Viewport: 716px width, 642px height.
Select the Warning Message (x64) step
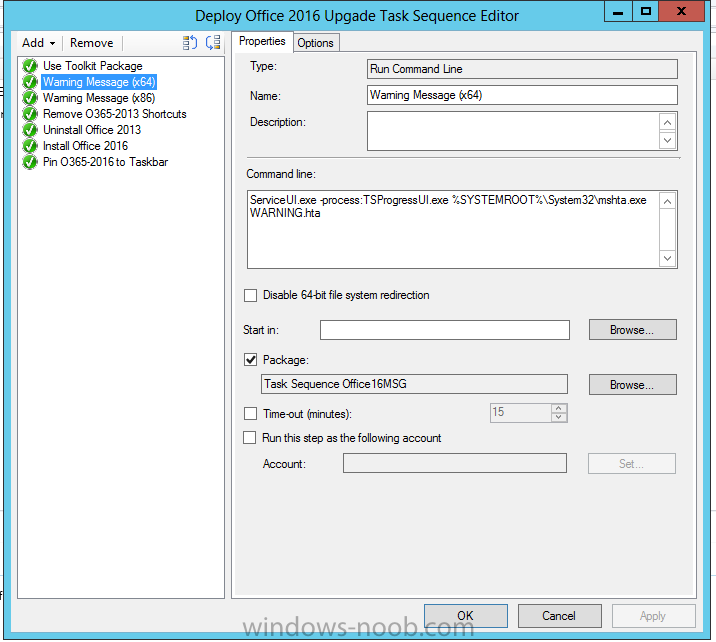pos(99,82)
